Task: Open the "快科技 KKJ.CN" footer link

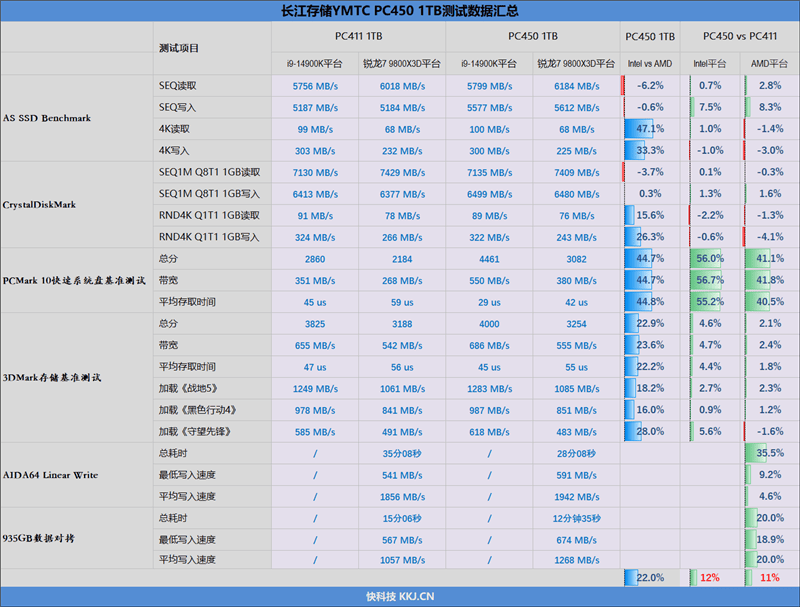Action: coord(400,596)
